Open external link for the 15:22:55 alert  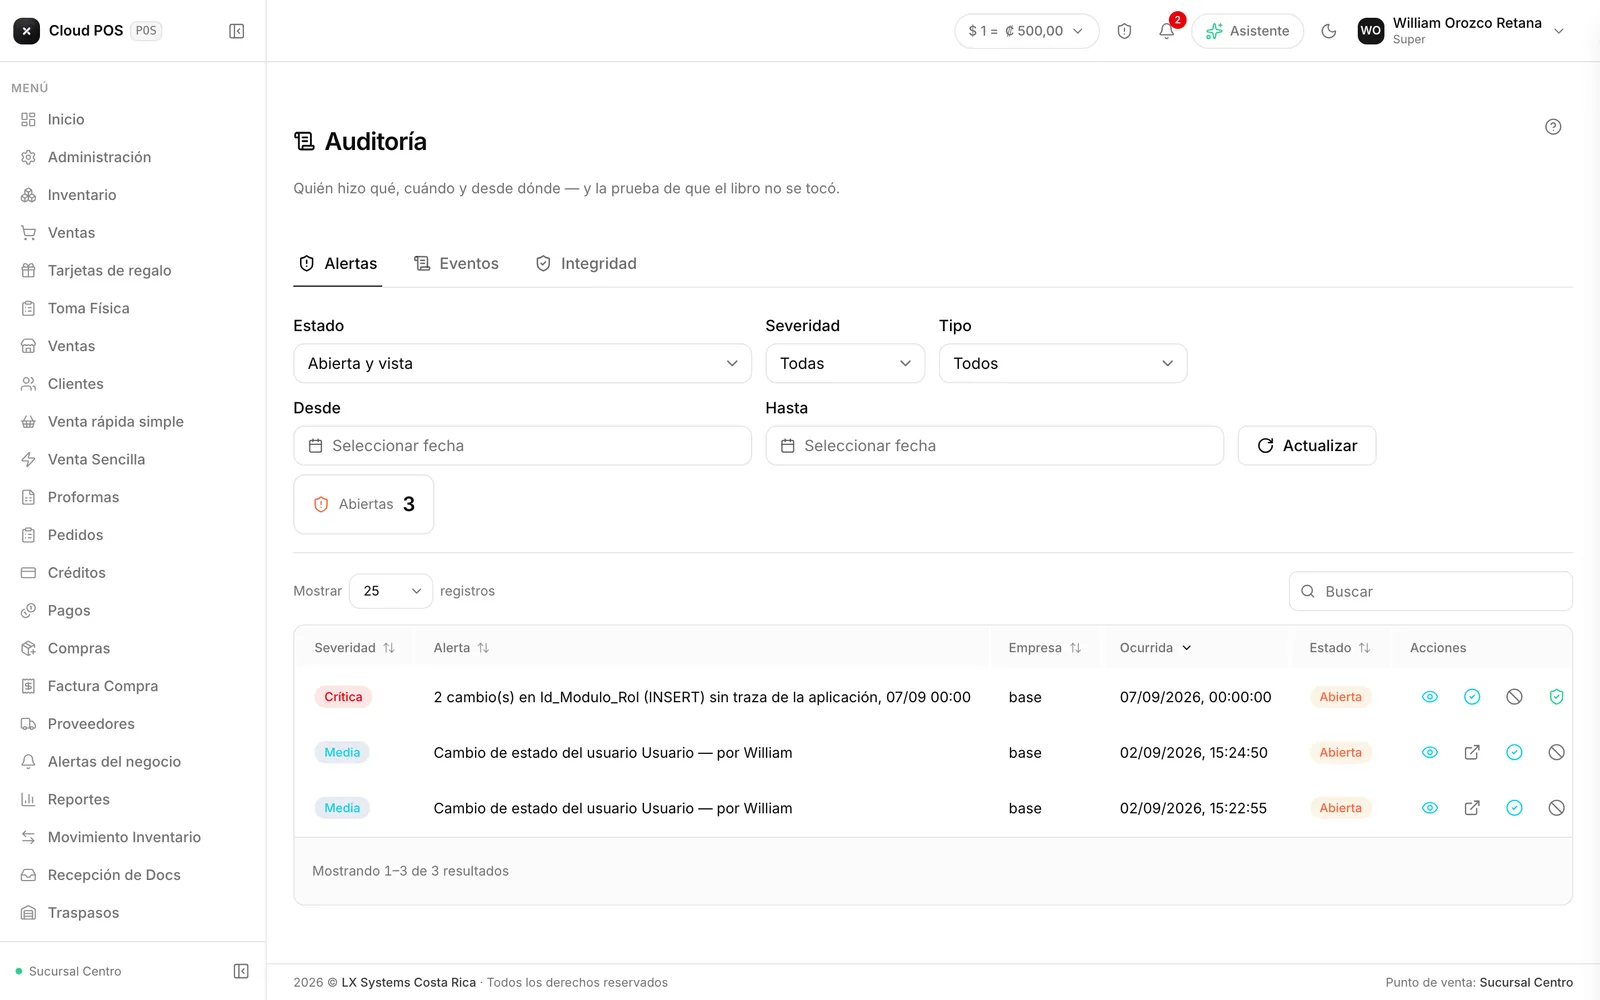click(x=1472, y=808)
